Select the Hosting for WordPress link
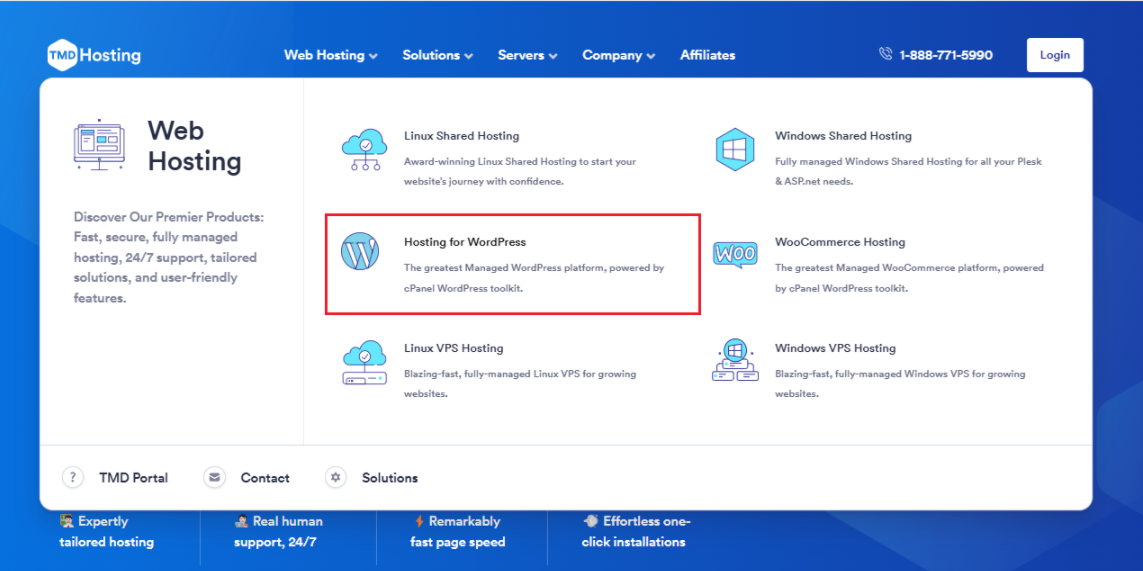The width and height of the screenshot is (1143, 571). (x=465, y=242)
